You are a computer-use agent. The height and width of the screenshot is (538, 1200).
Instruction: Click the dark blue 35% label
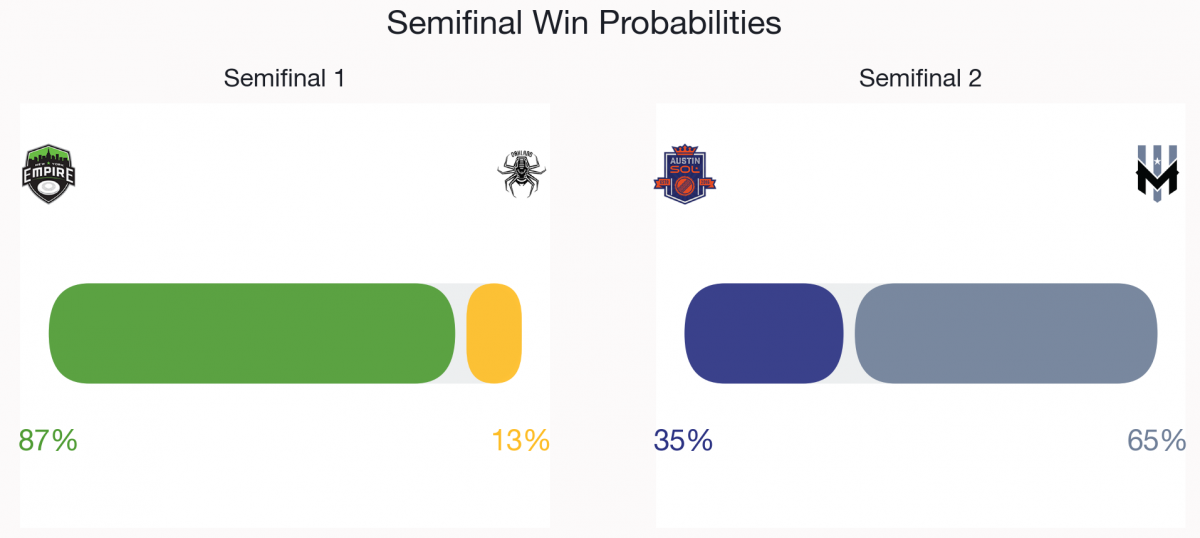683,440
